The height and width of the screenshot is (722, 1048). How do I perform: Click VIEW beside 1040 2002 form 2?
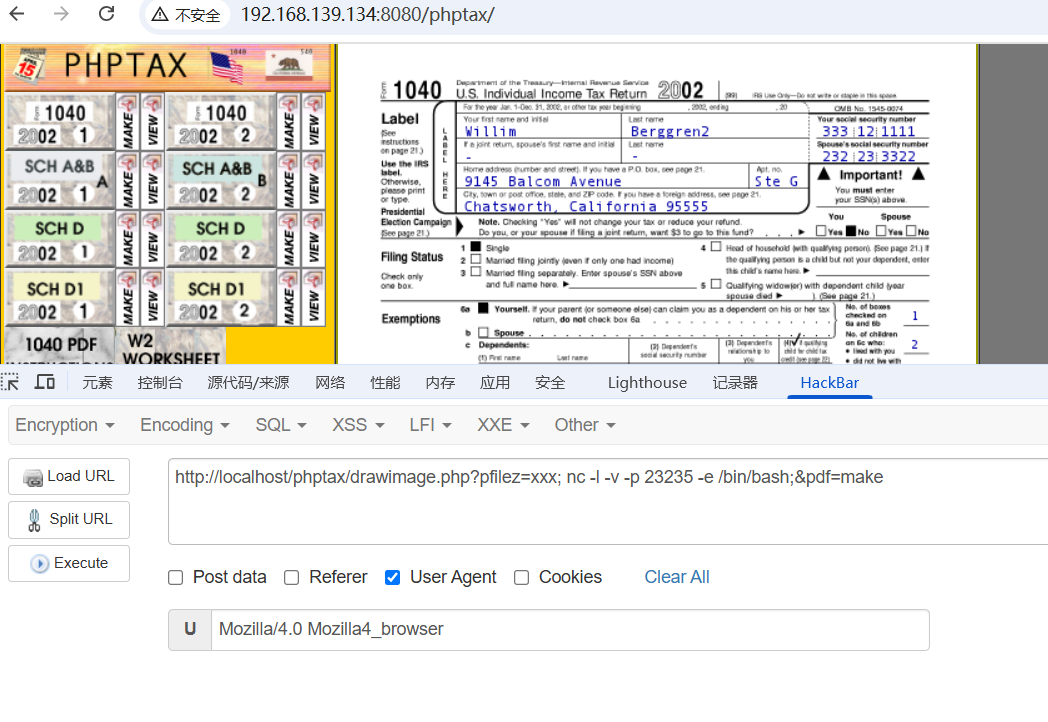313,122
